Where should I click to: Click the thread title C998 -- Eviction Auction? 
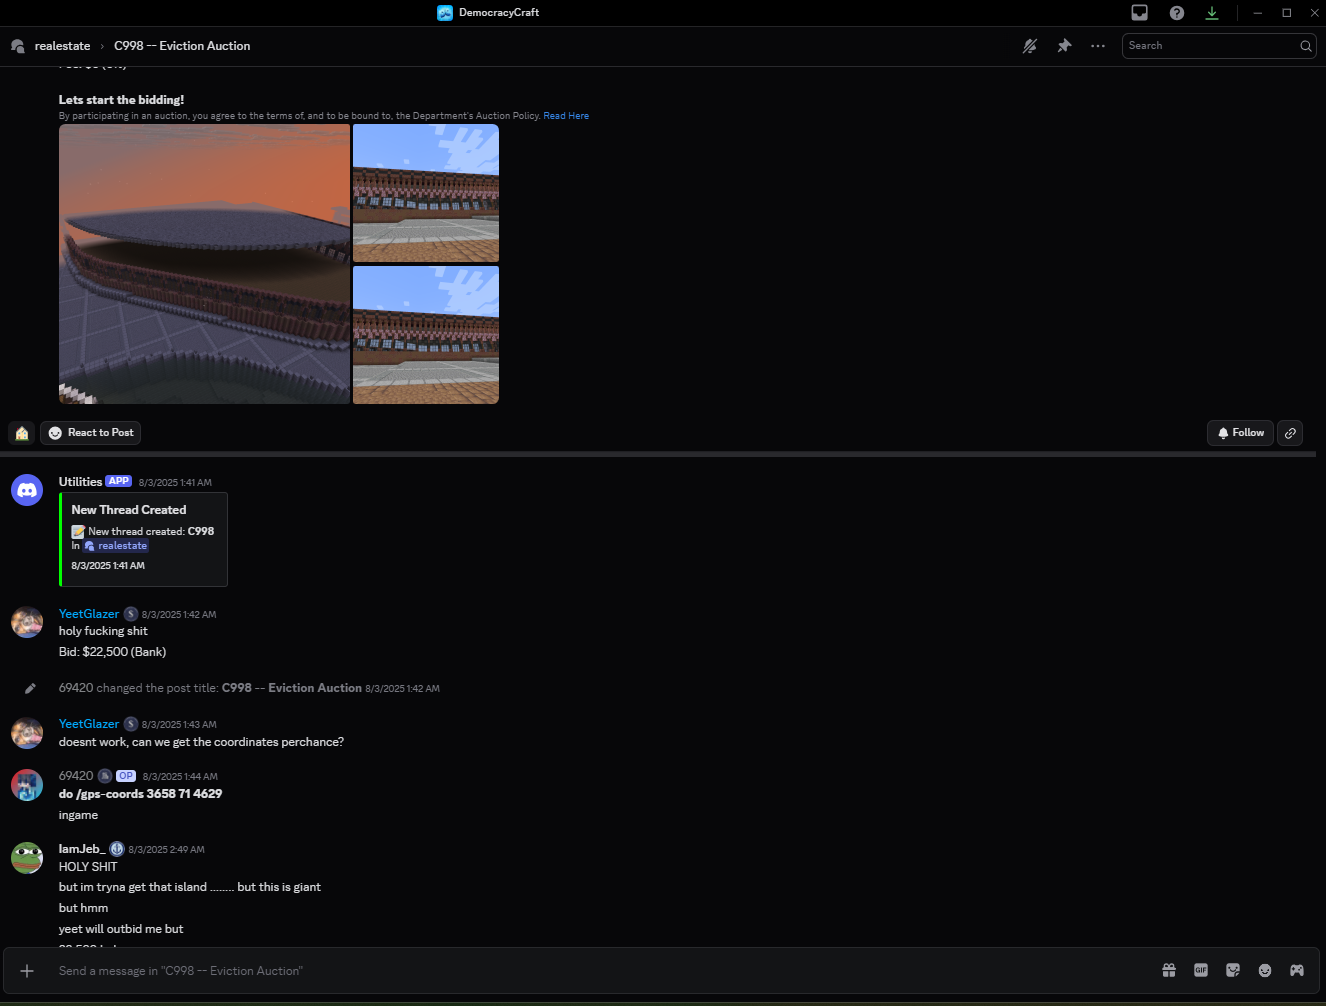click(182, 46)
